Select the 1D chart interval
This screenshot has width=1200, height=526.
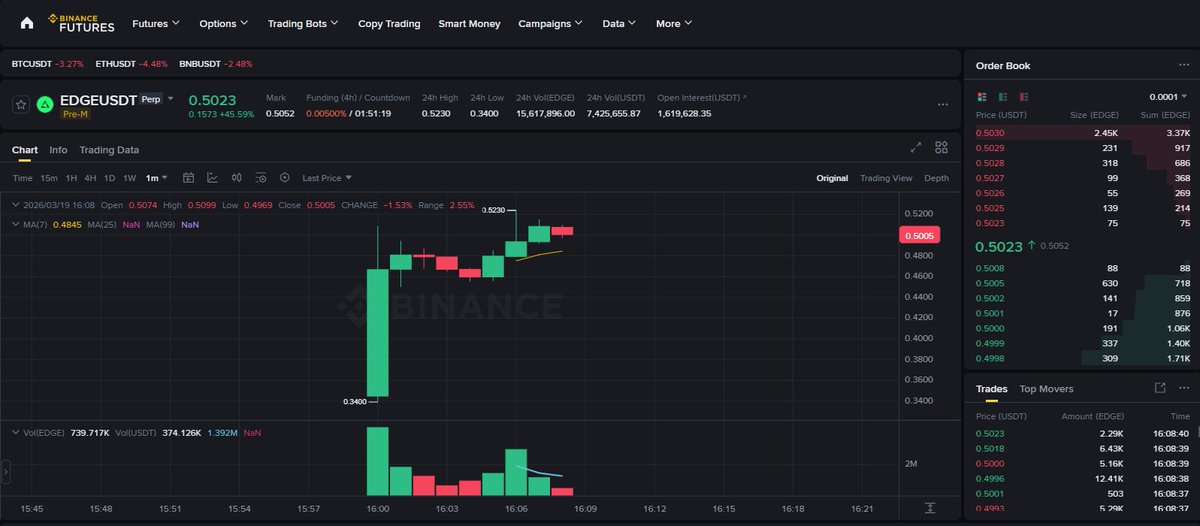pyautogui.click(x=109, y=178)
